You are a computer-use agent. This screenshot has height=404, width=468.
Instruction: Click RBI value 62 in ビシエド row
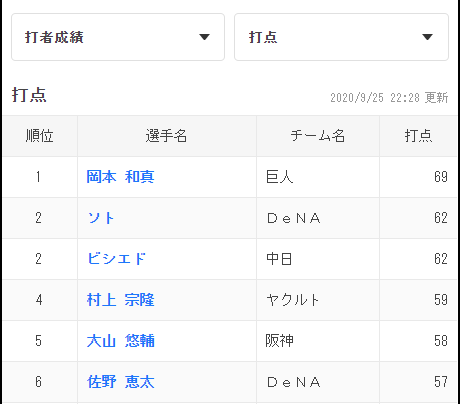pyautogui.click(x=441, y=259)
